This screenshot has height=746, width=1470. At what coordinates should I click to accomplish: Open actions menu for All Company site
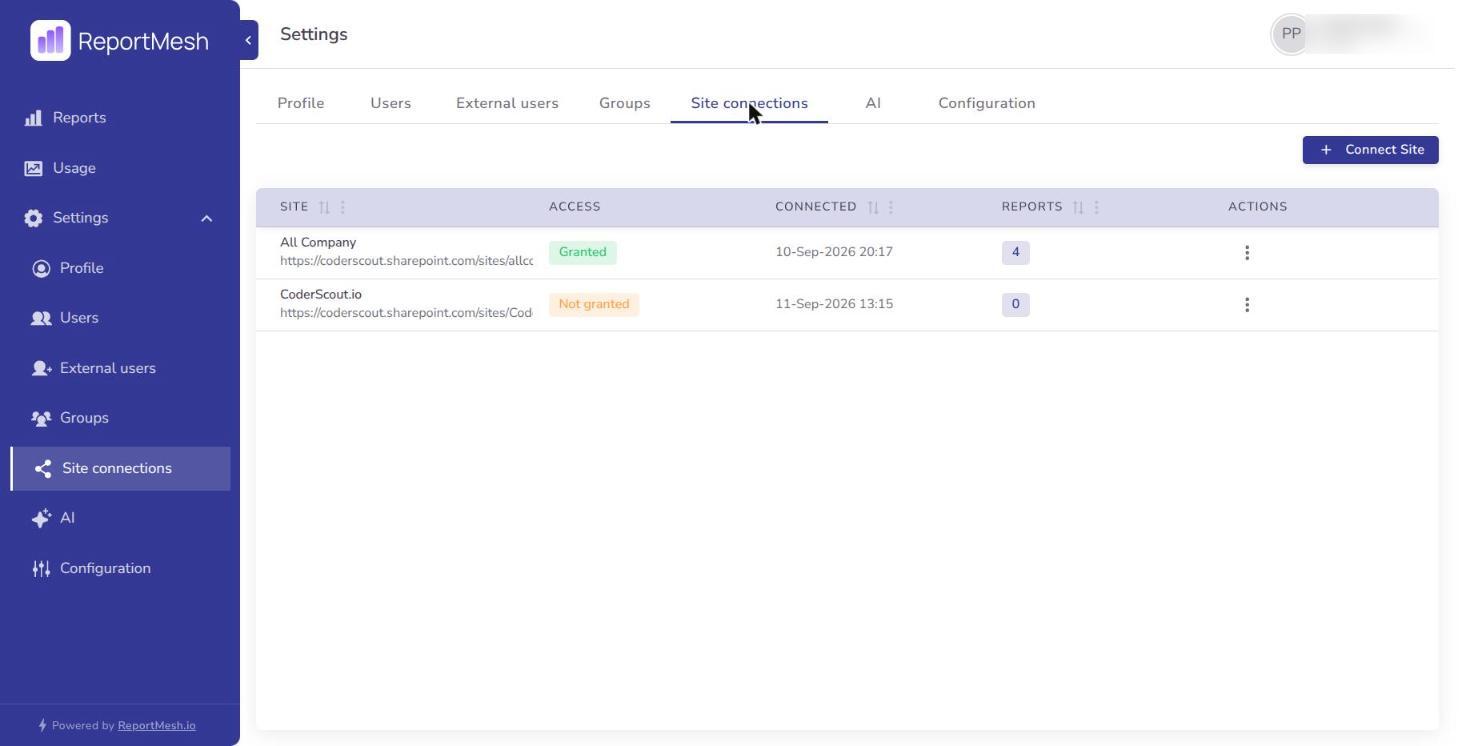pyautogui.click(x=1247, y=253)
